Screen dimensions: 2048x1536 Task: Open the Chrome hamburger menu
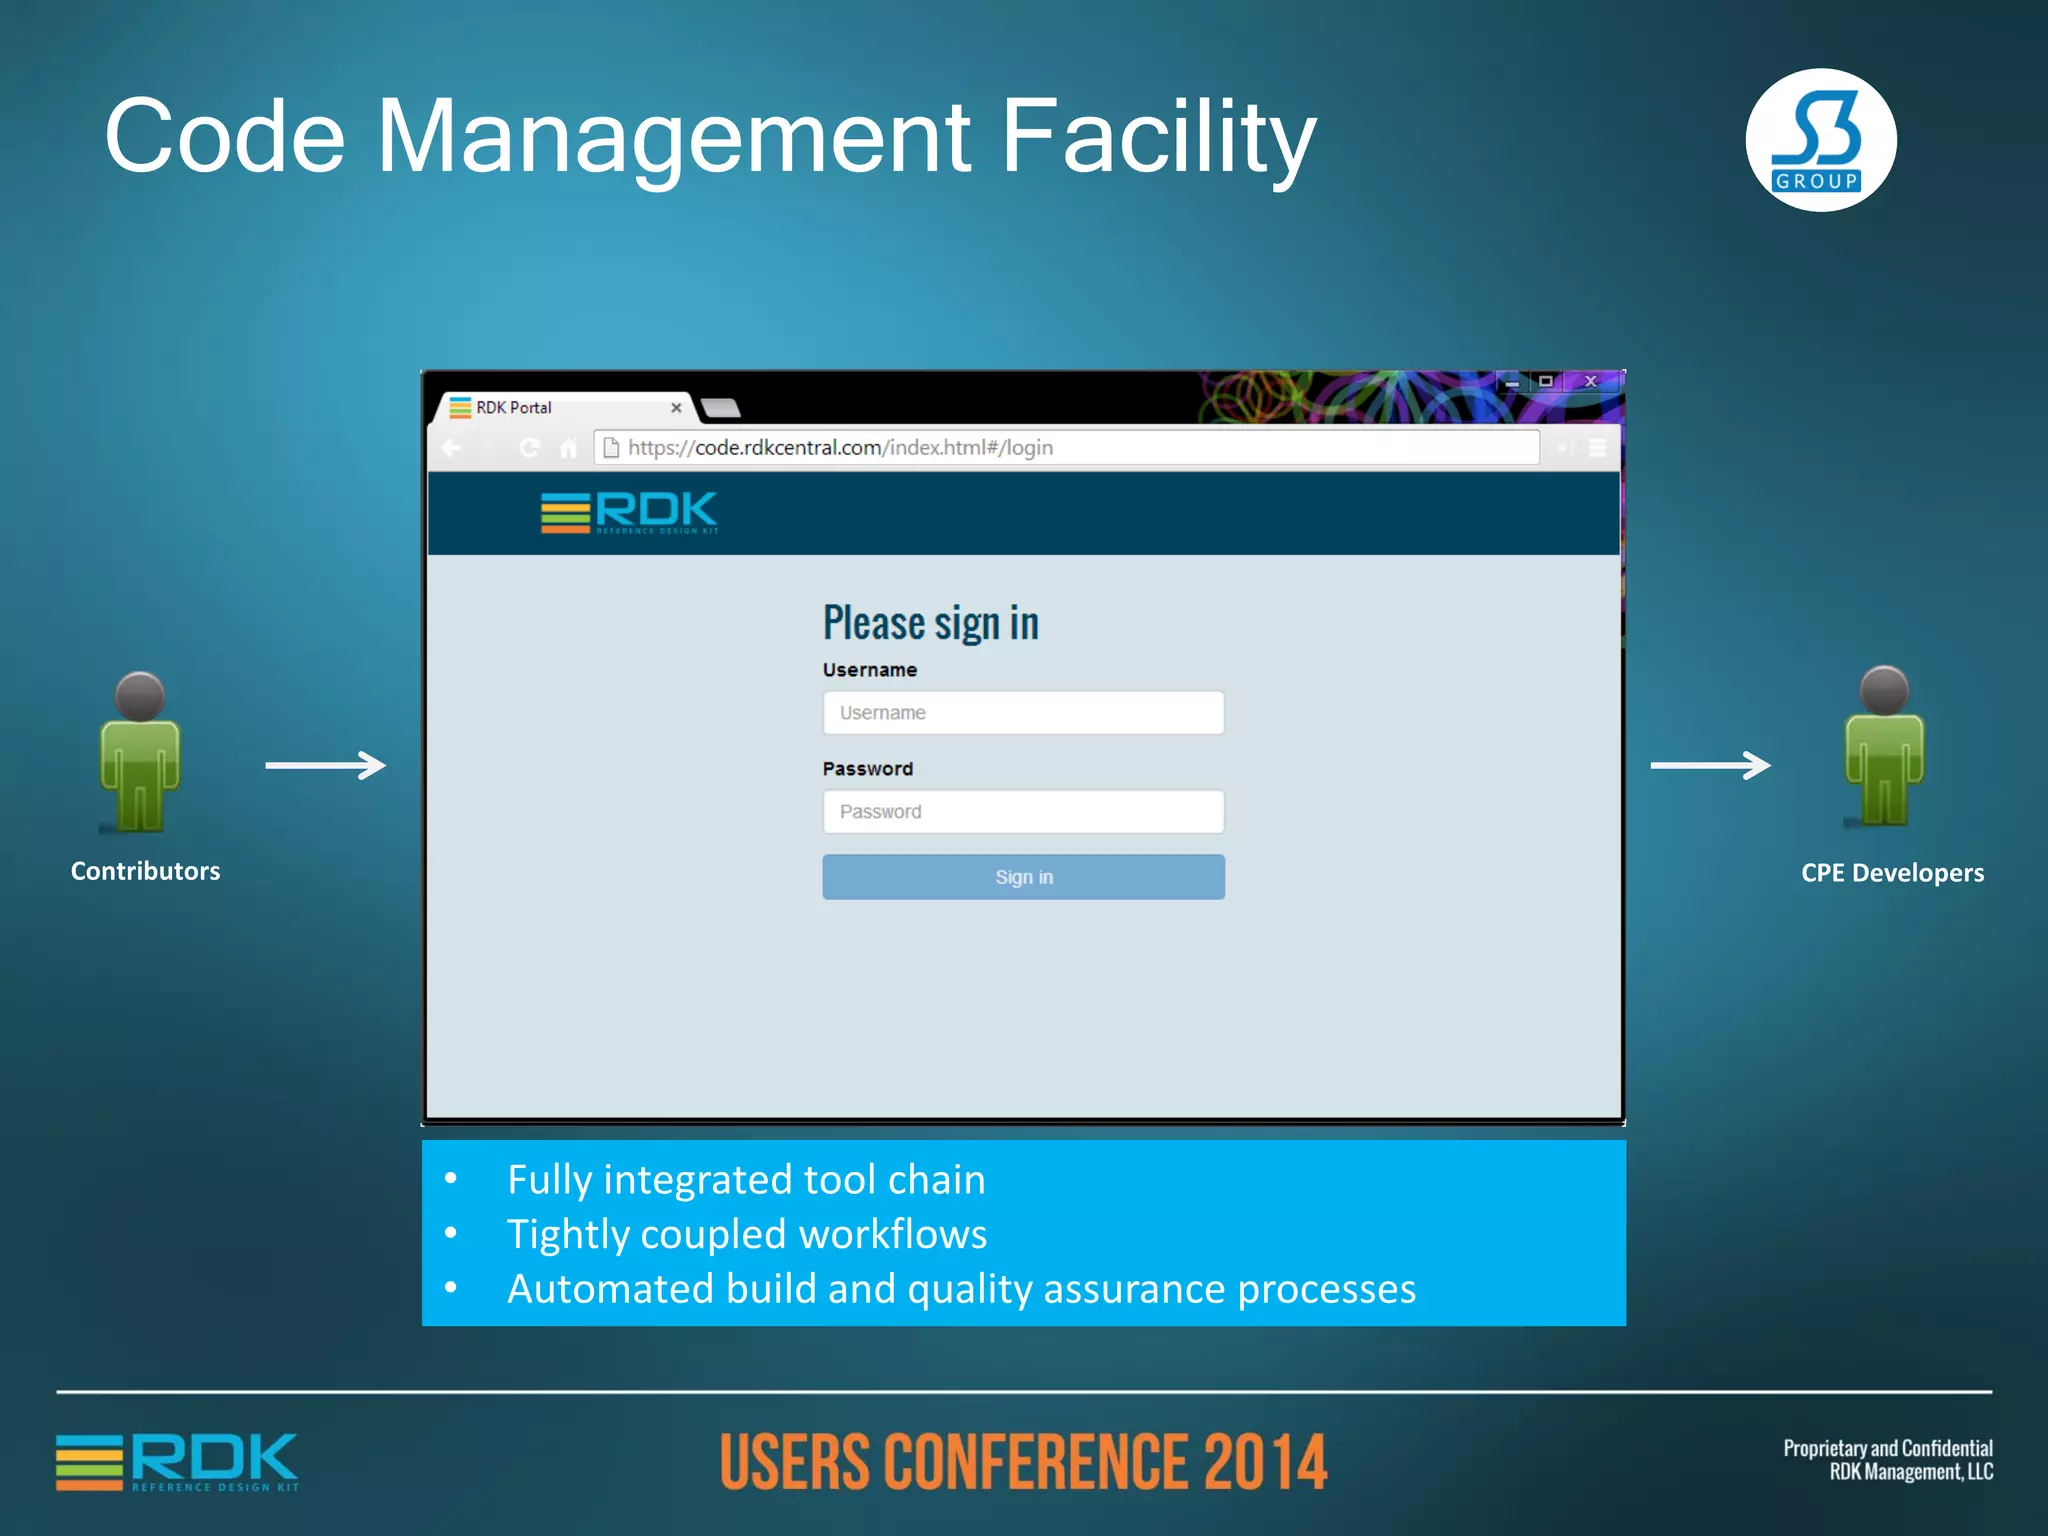1597,448
